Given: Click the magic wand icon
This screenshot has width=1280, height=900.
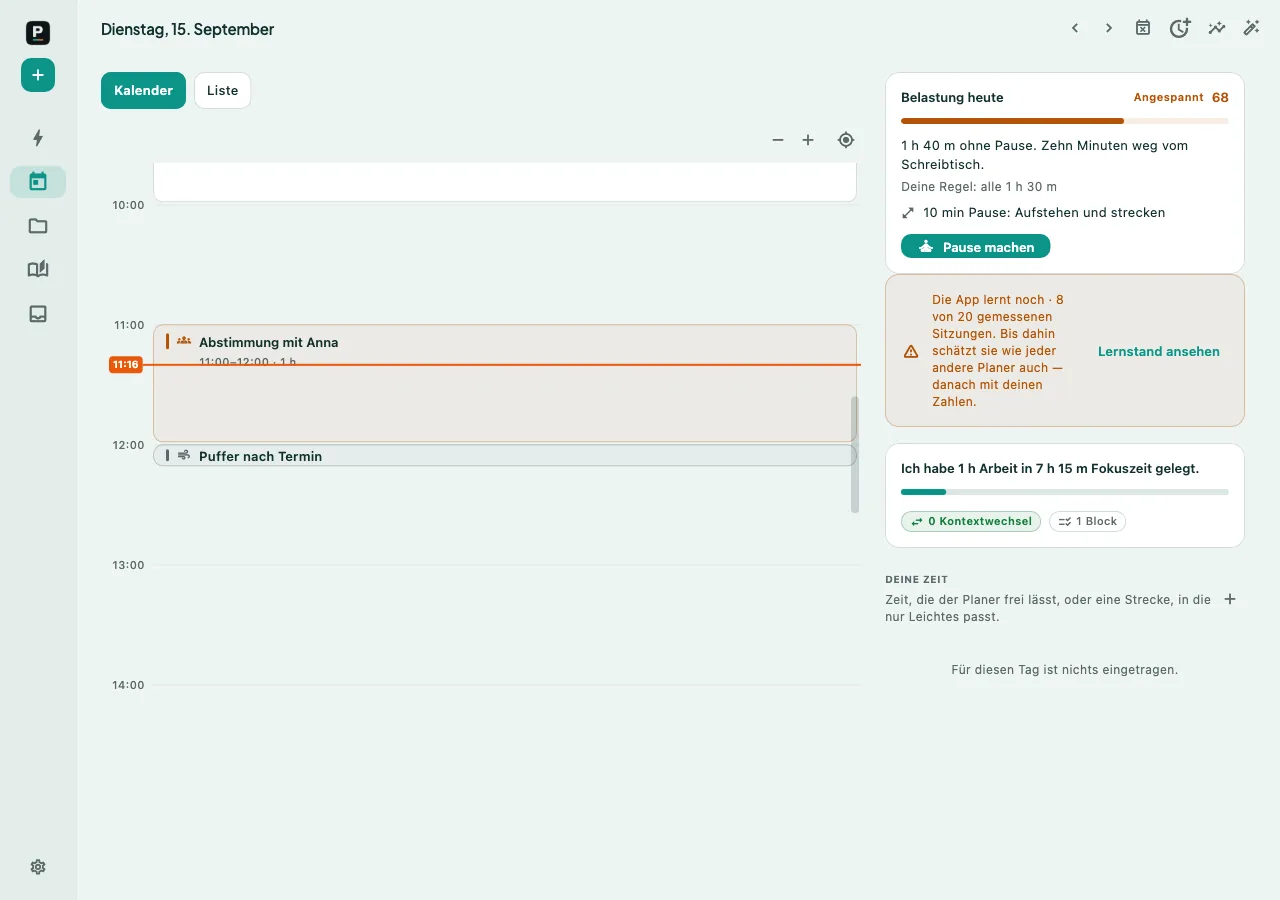Looking at the screenshot, I should click(x=1251, y=28).
